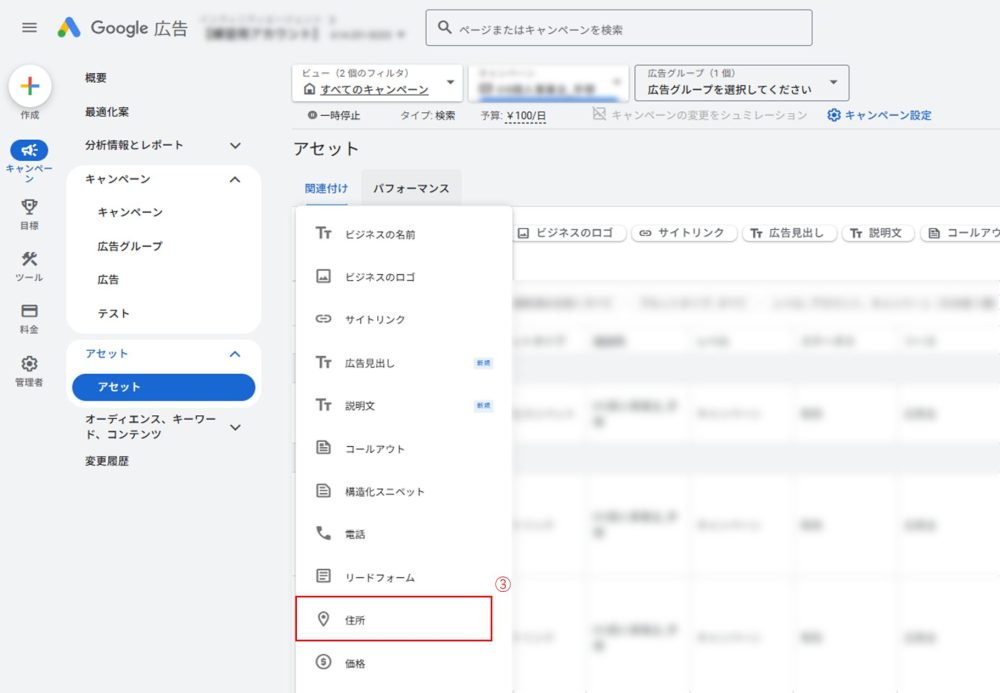Open 広告 in navigation

click(108, 279)
